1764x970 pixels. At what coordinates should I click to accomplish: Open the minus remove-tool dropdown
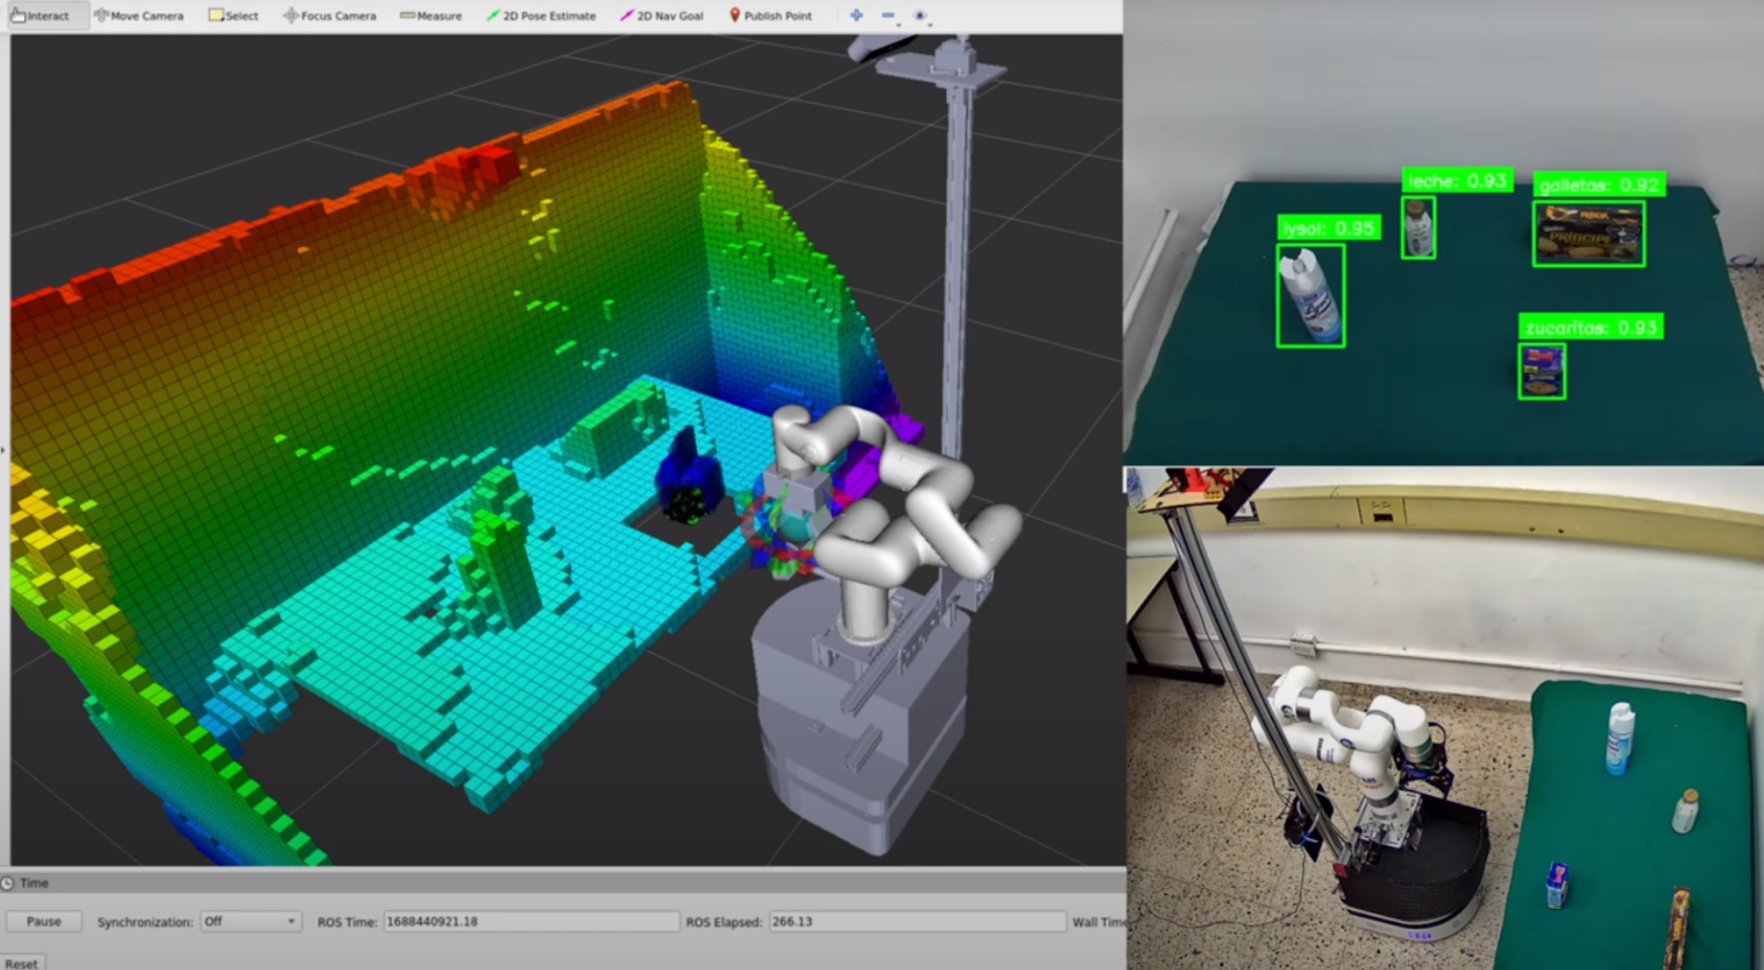point(889,16)
